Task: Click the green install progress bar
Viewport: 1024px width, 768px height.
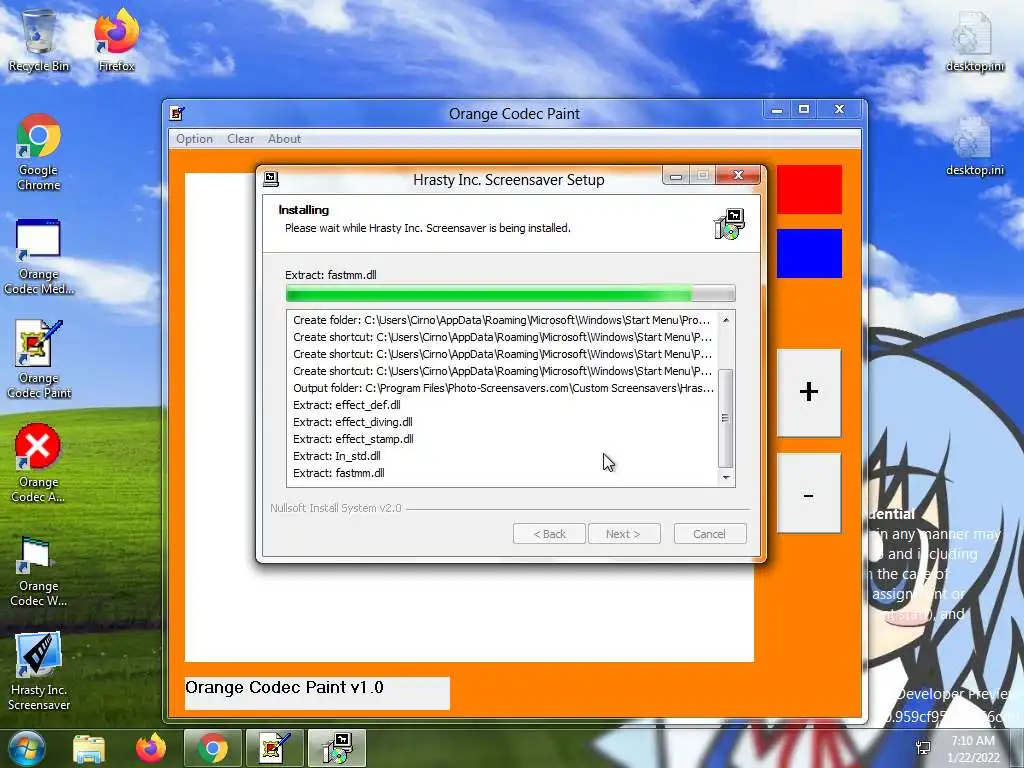Action: (x=510, y=293)
